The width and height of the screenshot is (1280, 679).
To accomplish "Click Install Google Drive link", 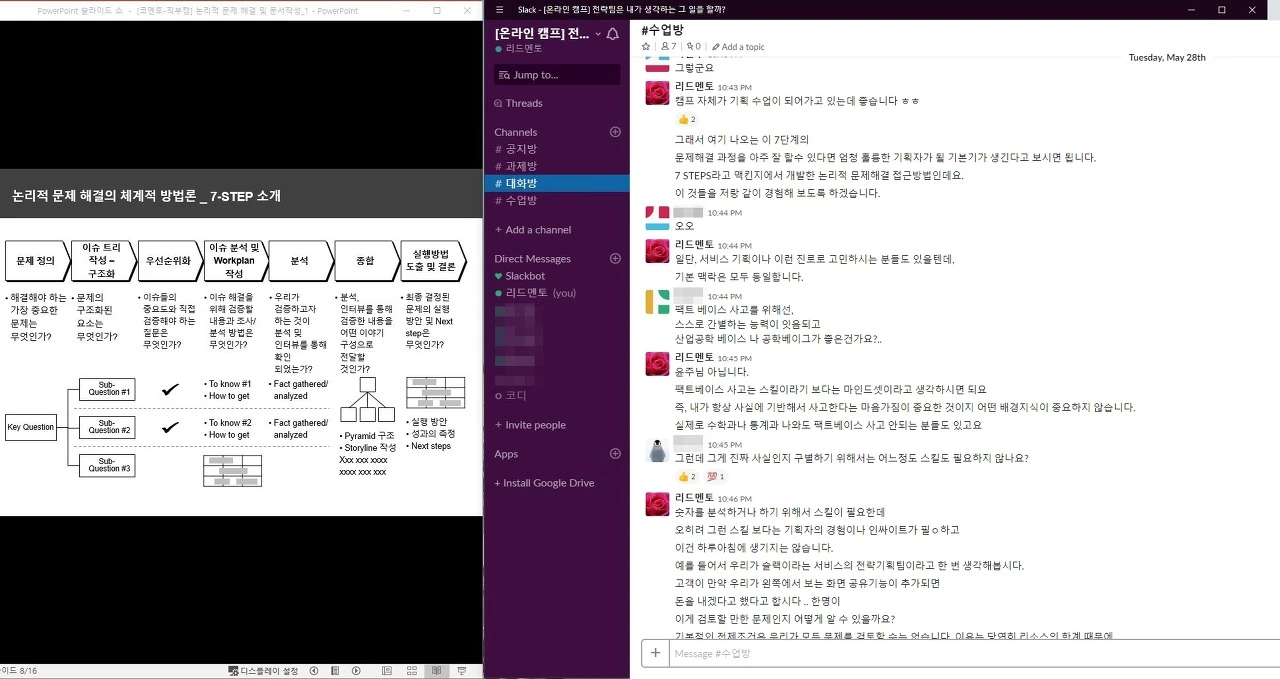I will pyautogui.click(x=544, y=483).
